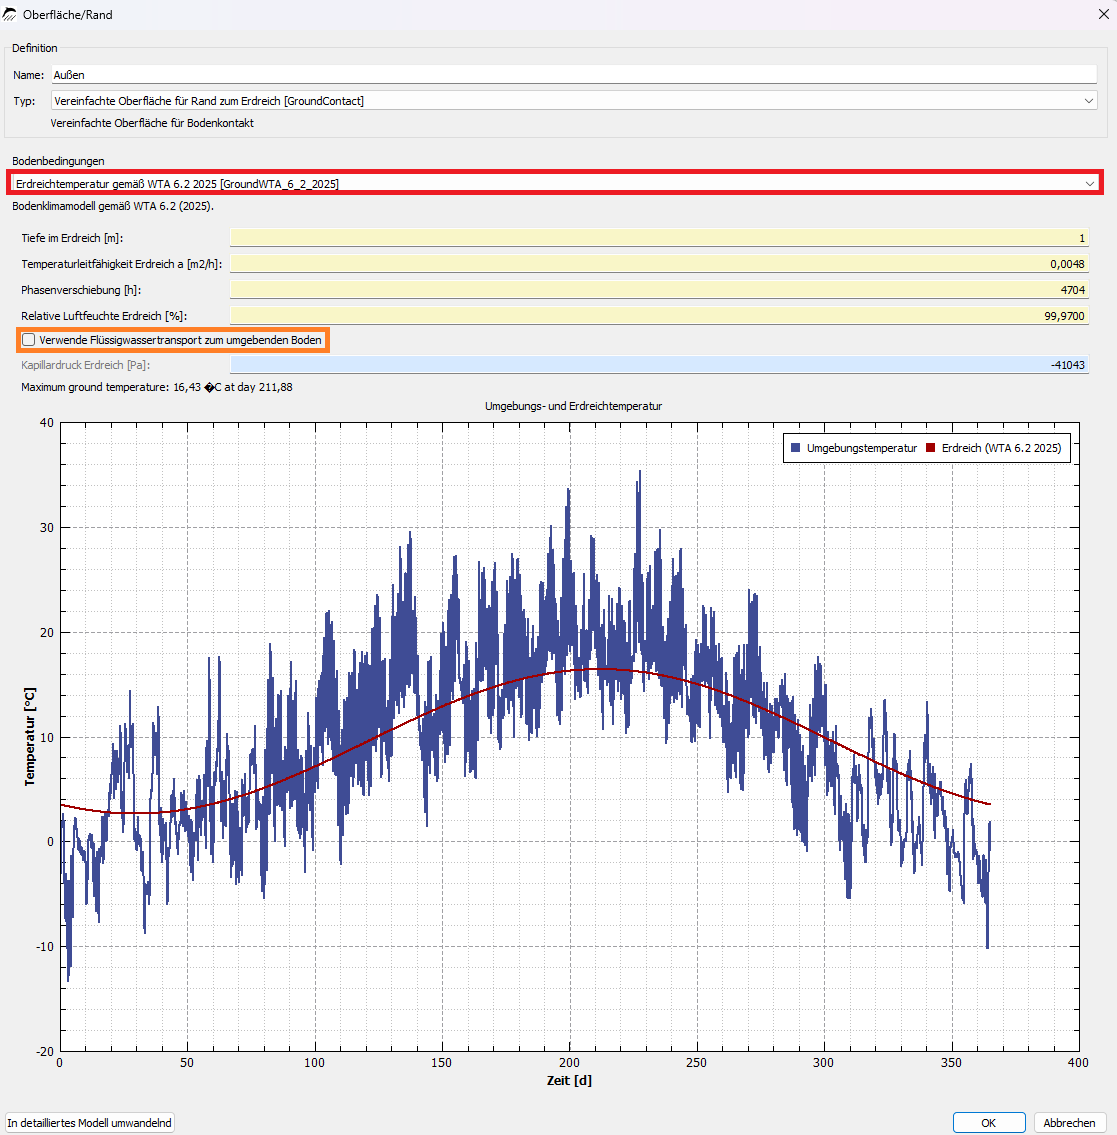The height and width of the screenshot is (1135, 1117).
Task: Click the Bodenklimamodell gemäß WTA 6.2 description
Action: pos(113,206)
